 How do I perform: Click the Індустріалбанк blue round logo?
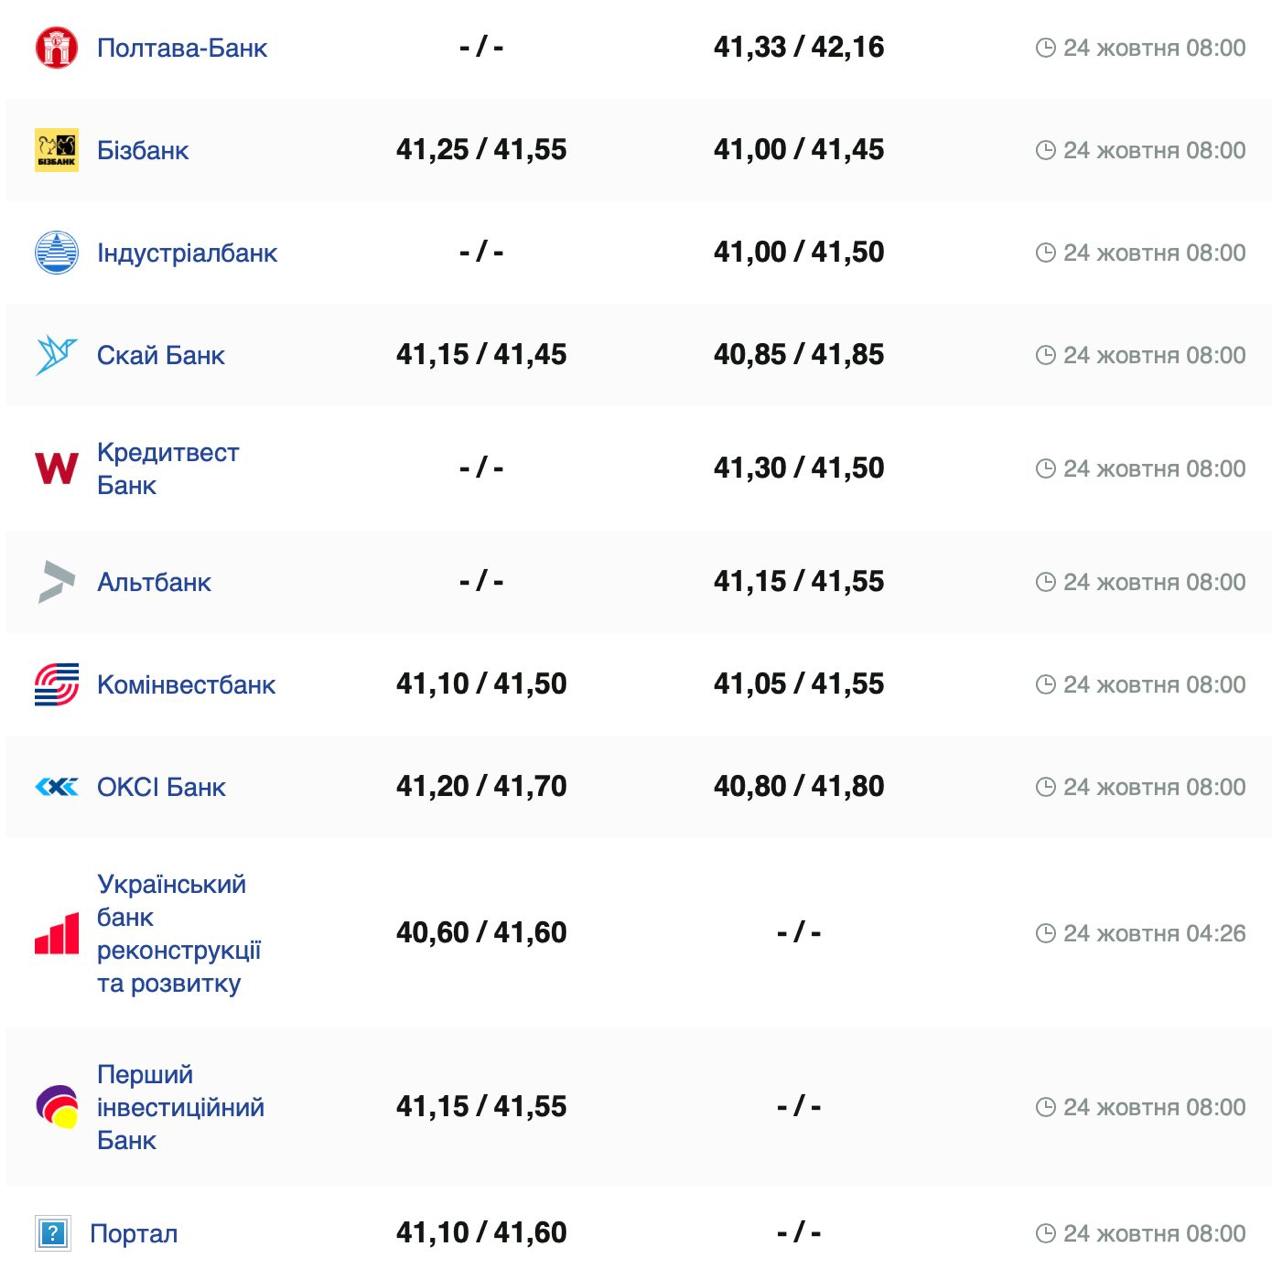coord(56,252)
